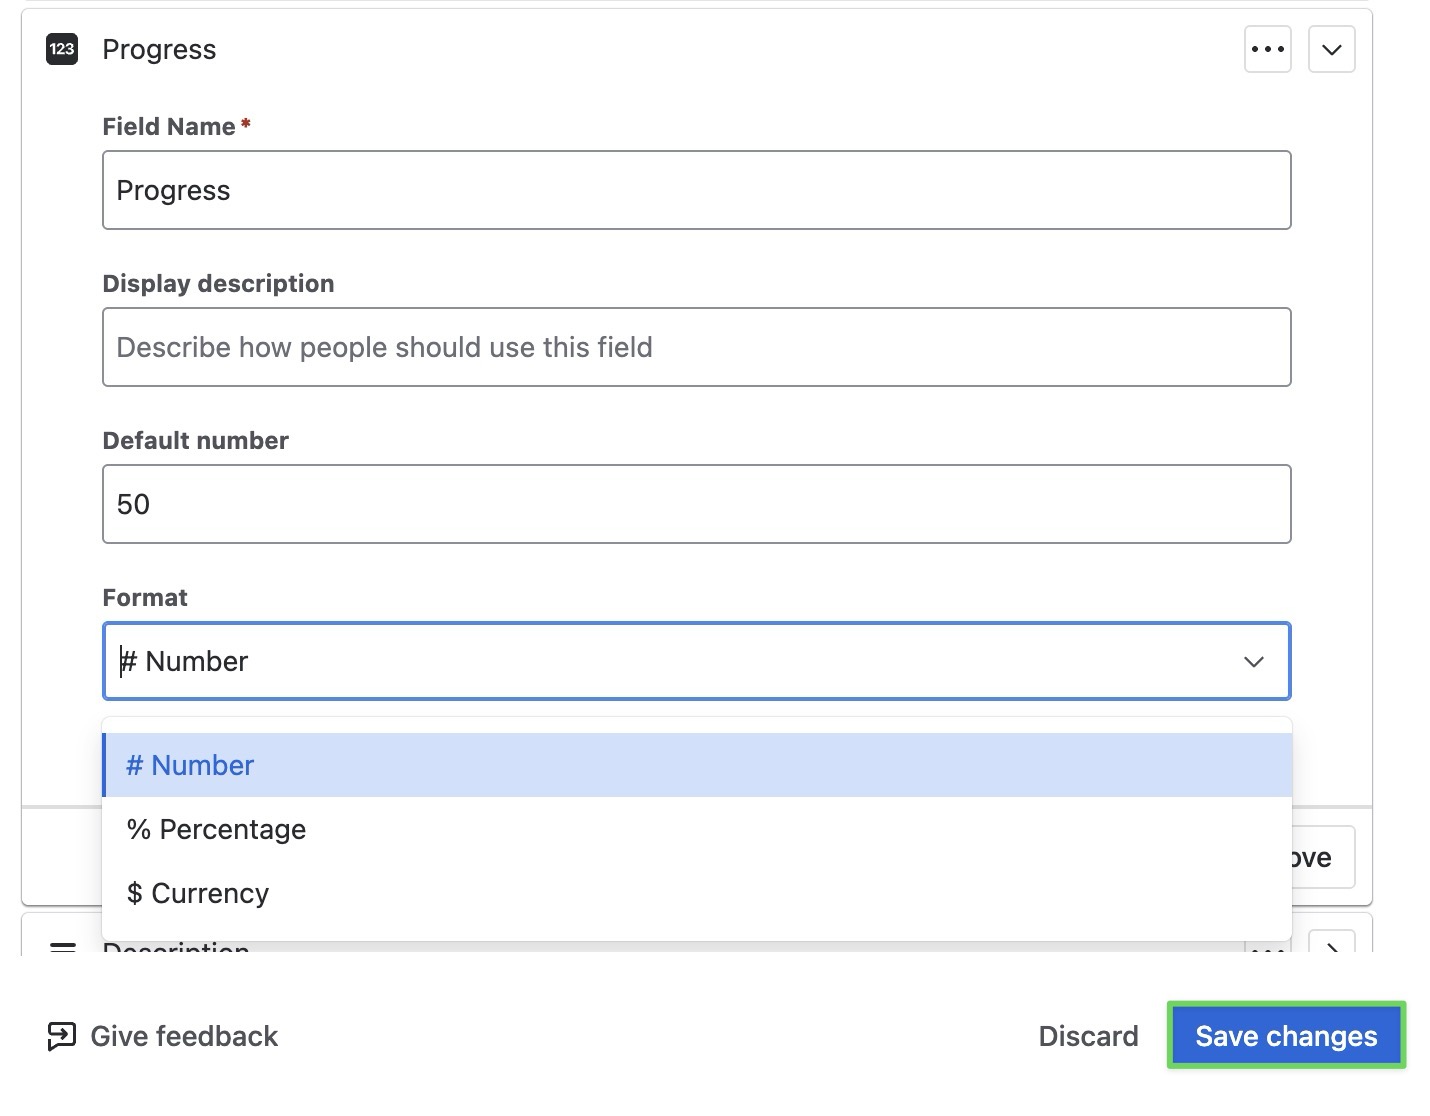Click the Default number field showing 50
This screenshot has width=1430, height=1116.
(x=696, y=504)
